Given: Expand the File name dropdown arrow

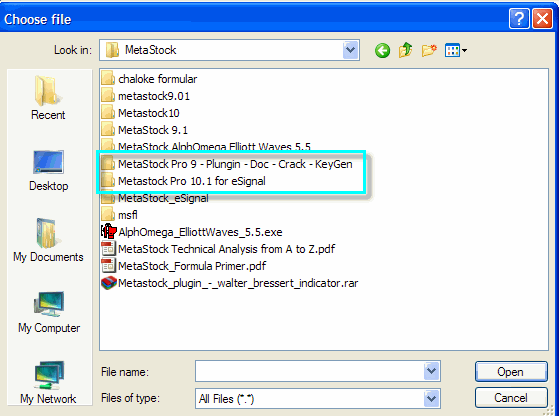Looking at the screenshot, I should click(x=431, y=371).
